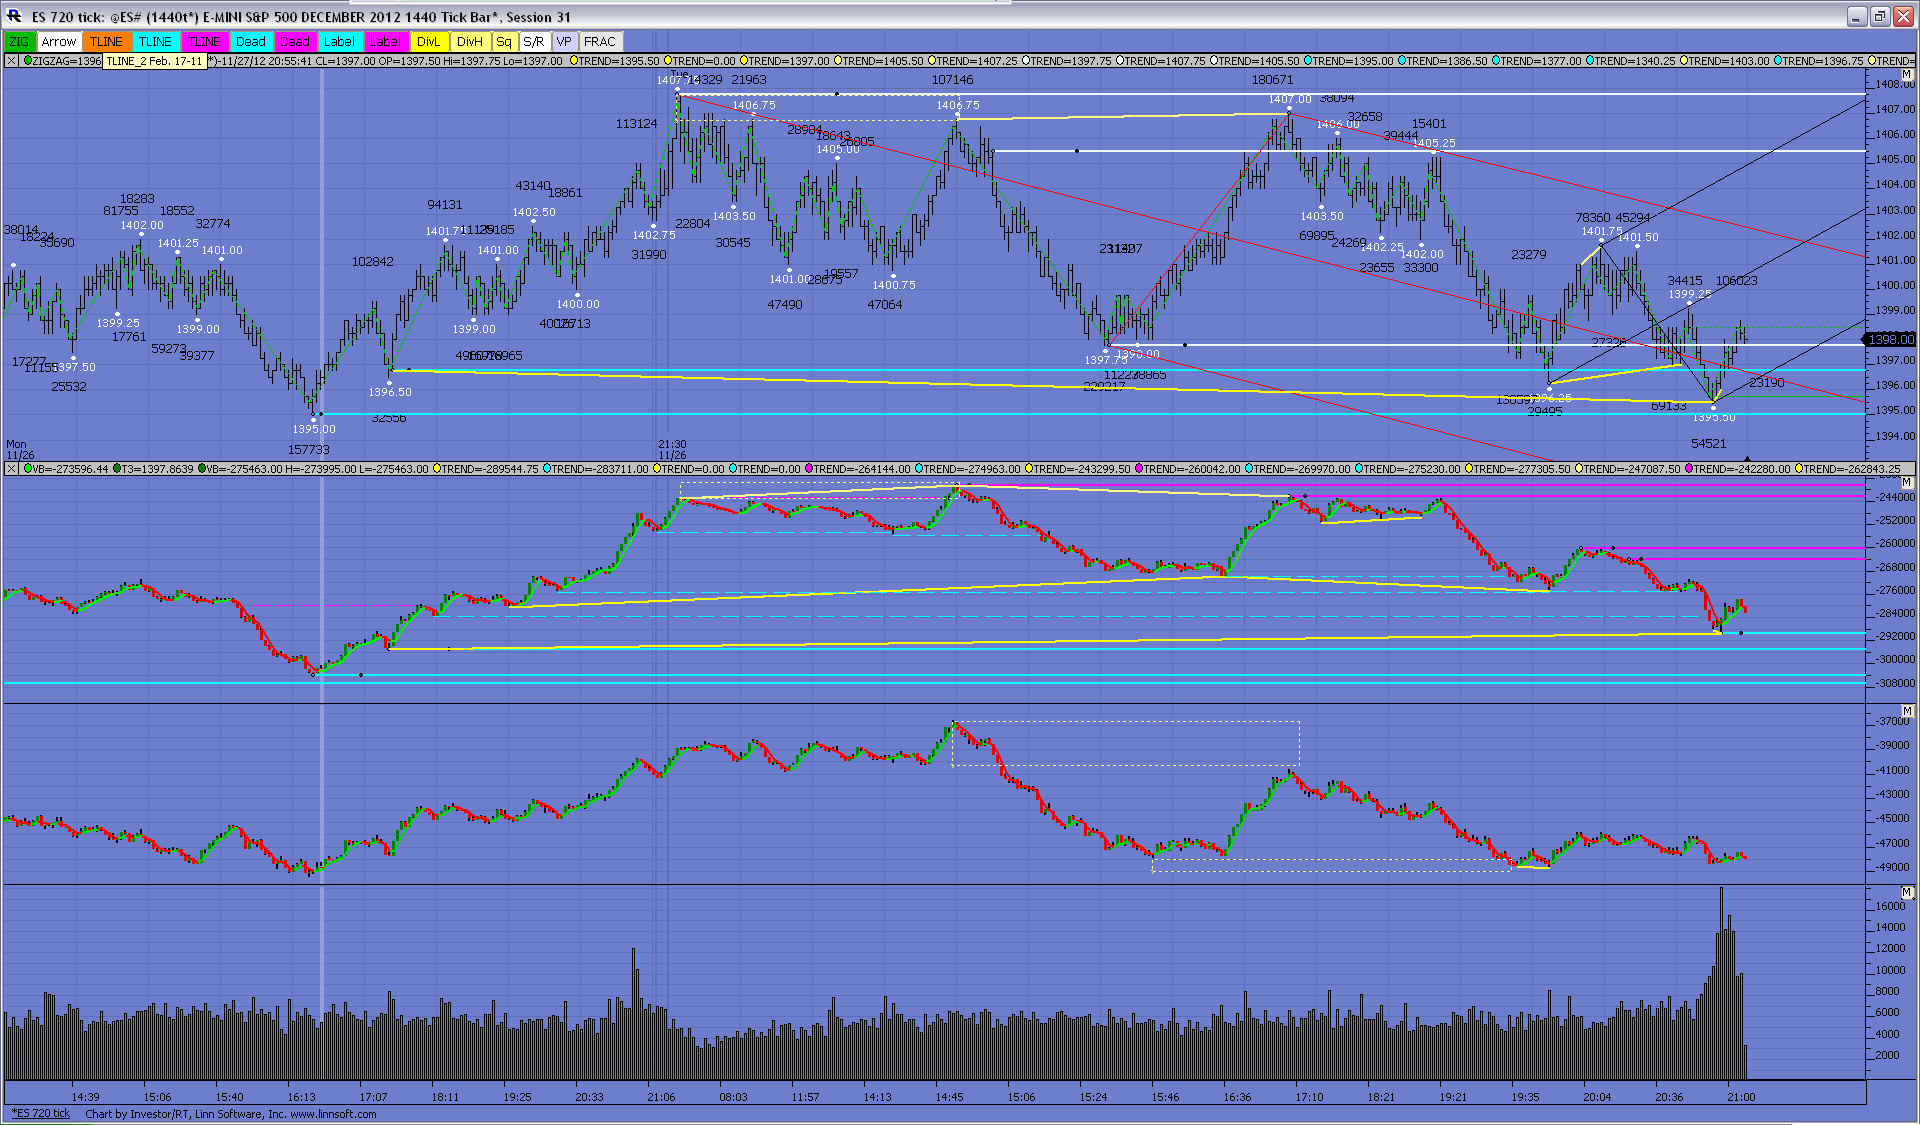Click the M button on the price pane
This screenshot has width=1920, height=1125.
click(x=1908, y=75)
